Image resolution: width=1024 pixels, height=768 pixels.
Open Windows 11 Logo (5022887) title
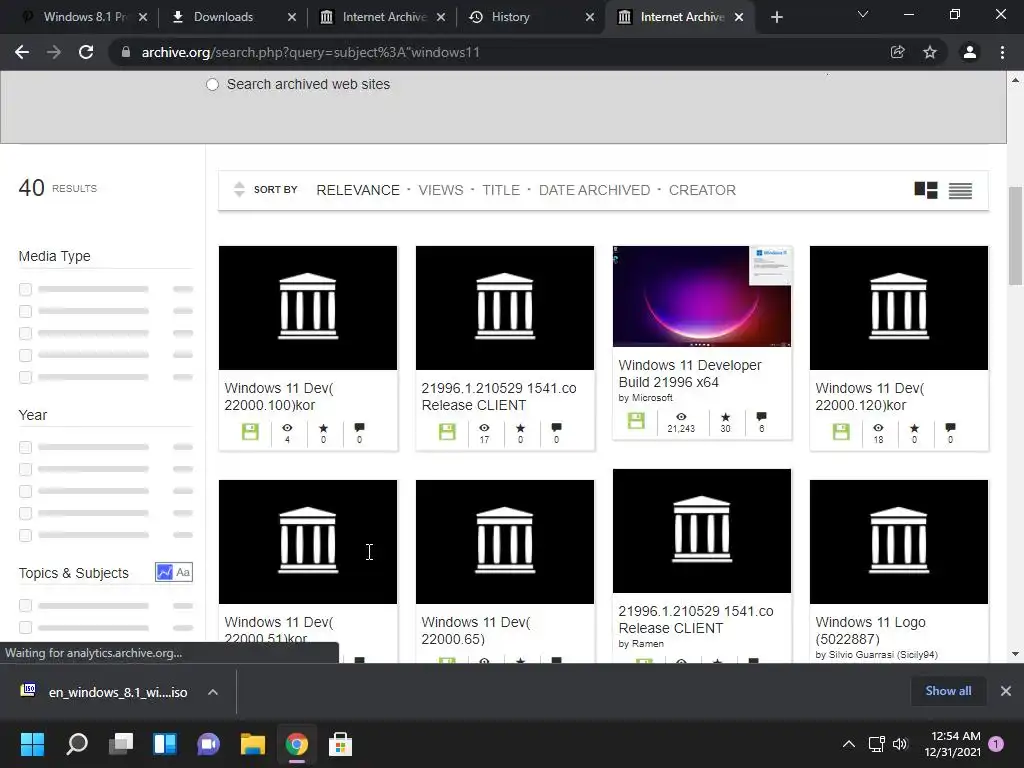[870, 630]
